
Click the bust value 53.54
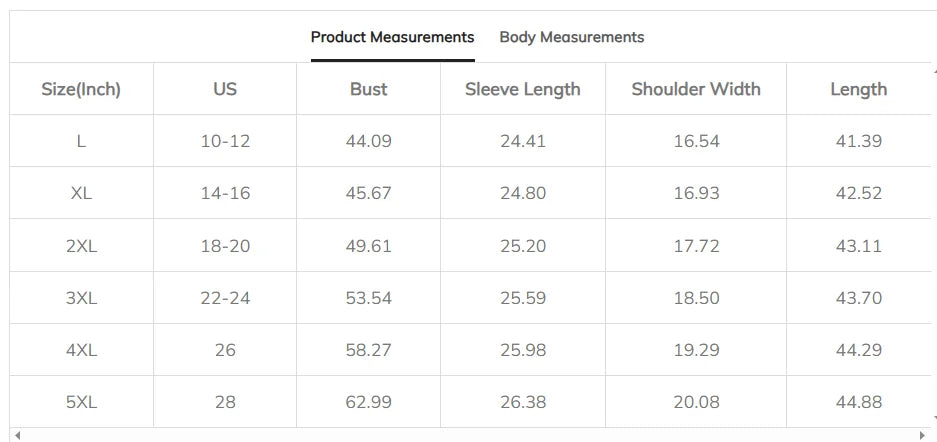click(368, 298)
